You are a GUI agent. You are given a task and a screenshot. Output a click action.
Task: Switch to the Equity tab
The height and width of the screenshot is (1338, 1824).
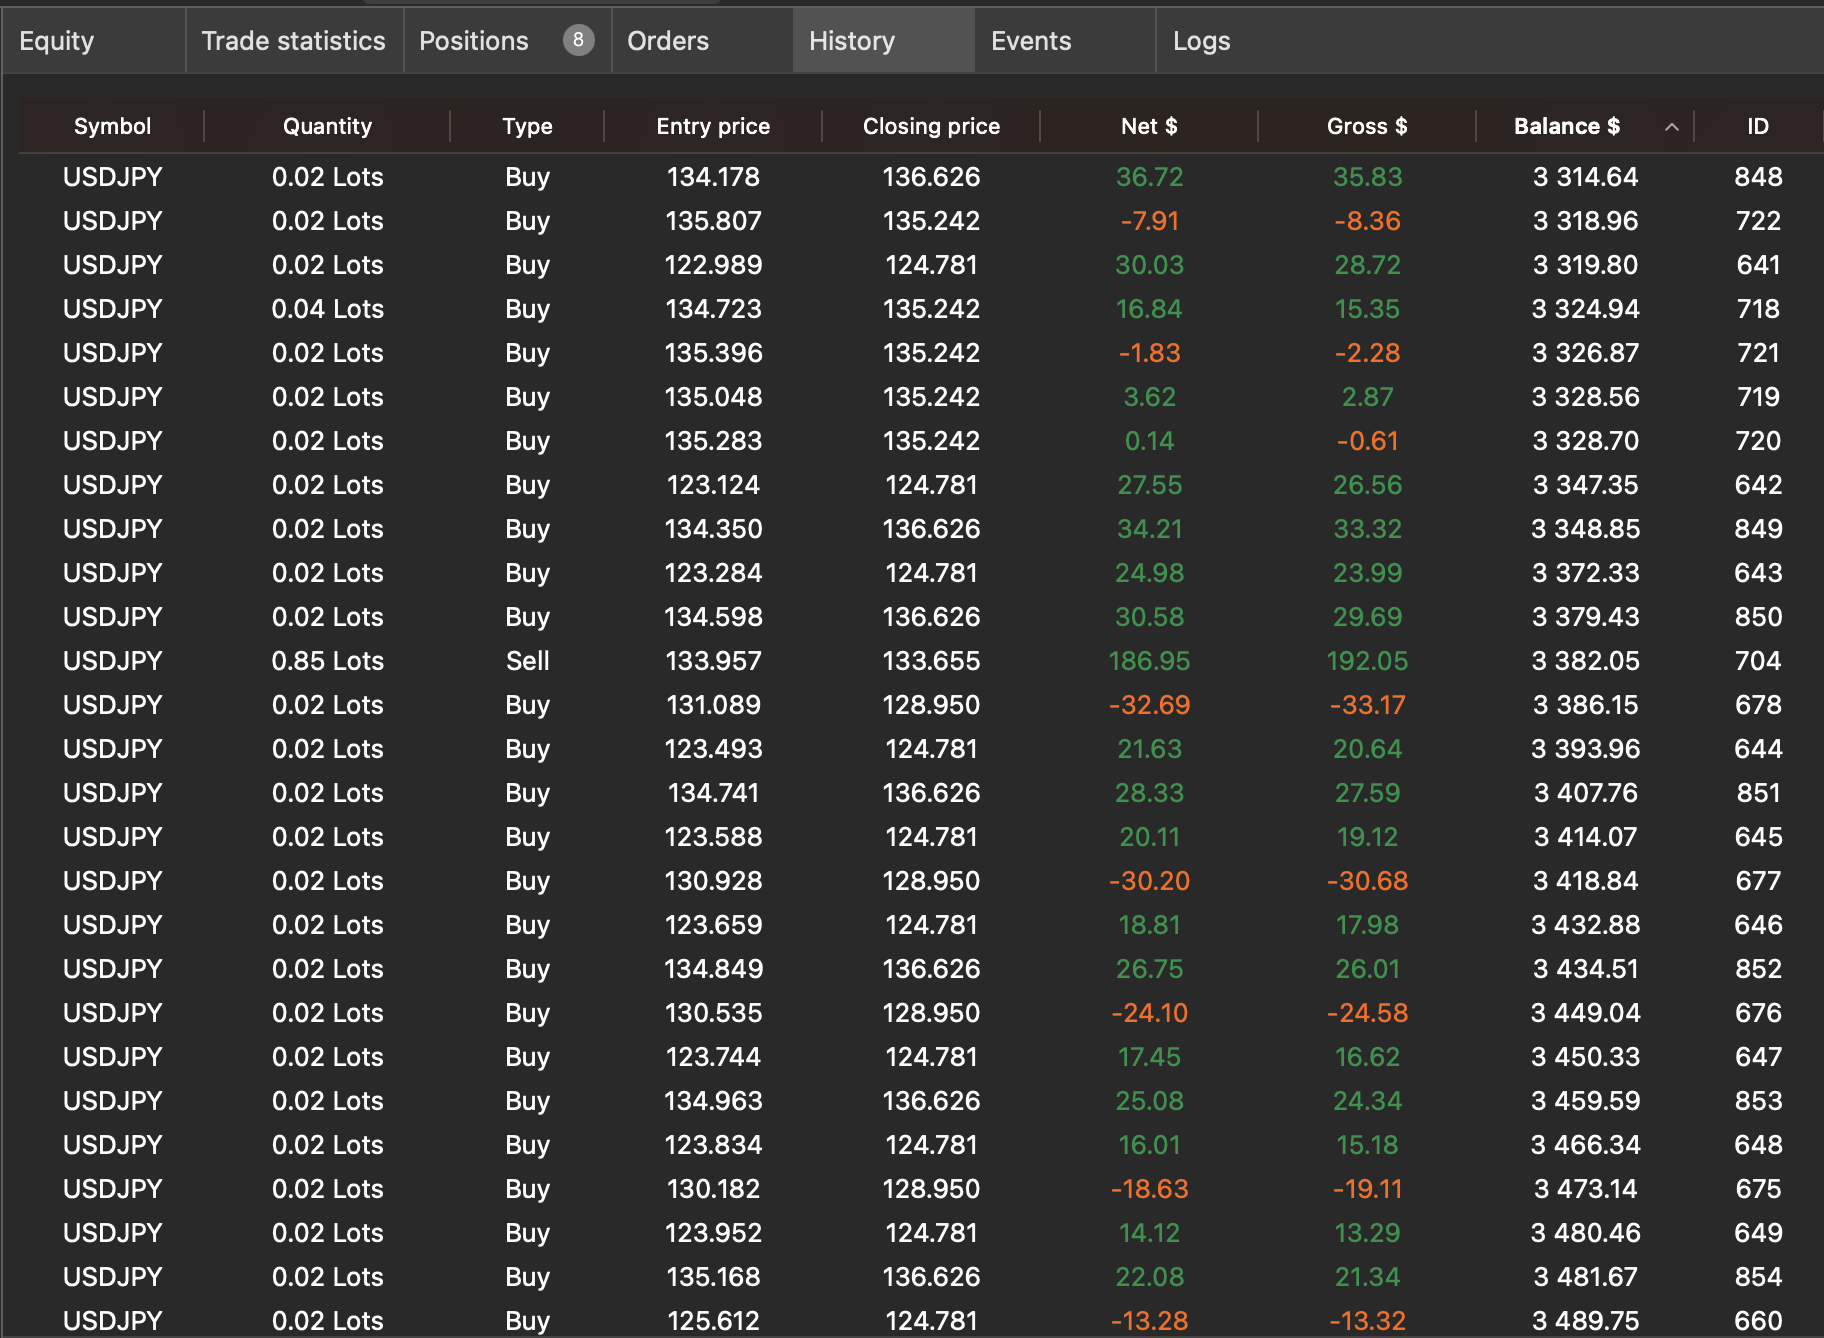(x=56, y=41)
